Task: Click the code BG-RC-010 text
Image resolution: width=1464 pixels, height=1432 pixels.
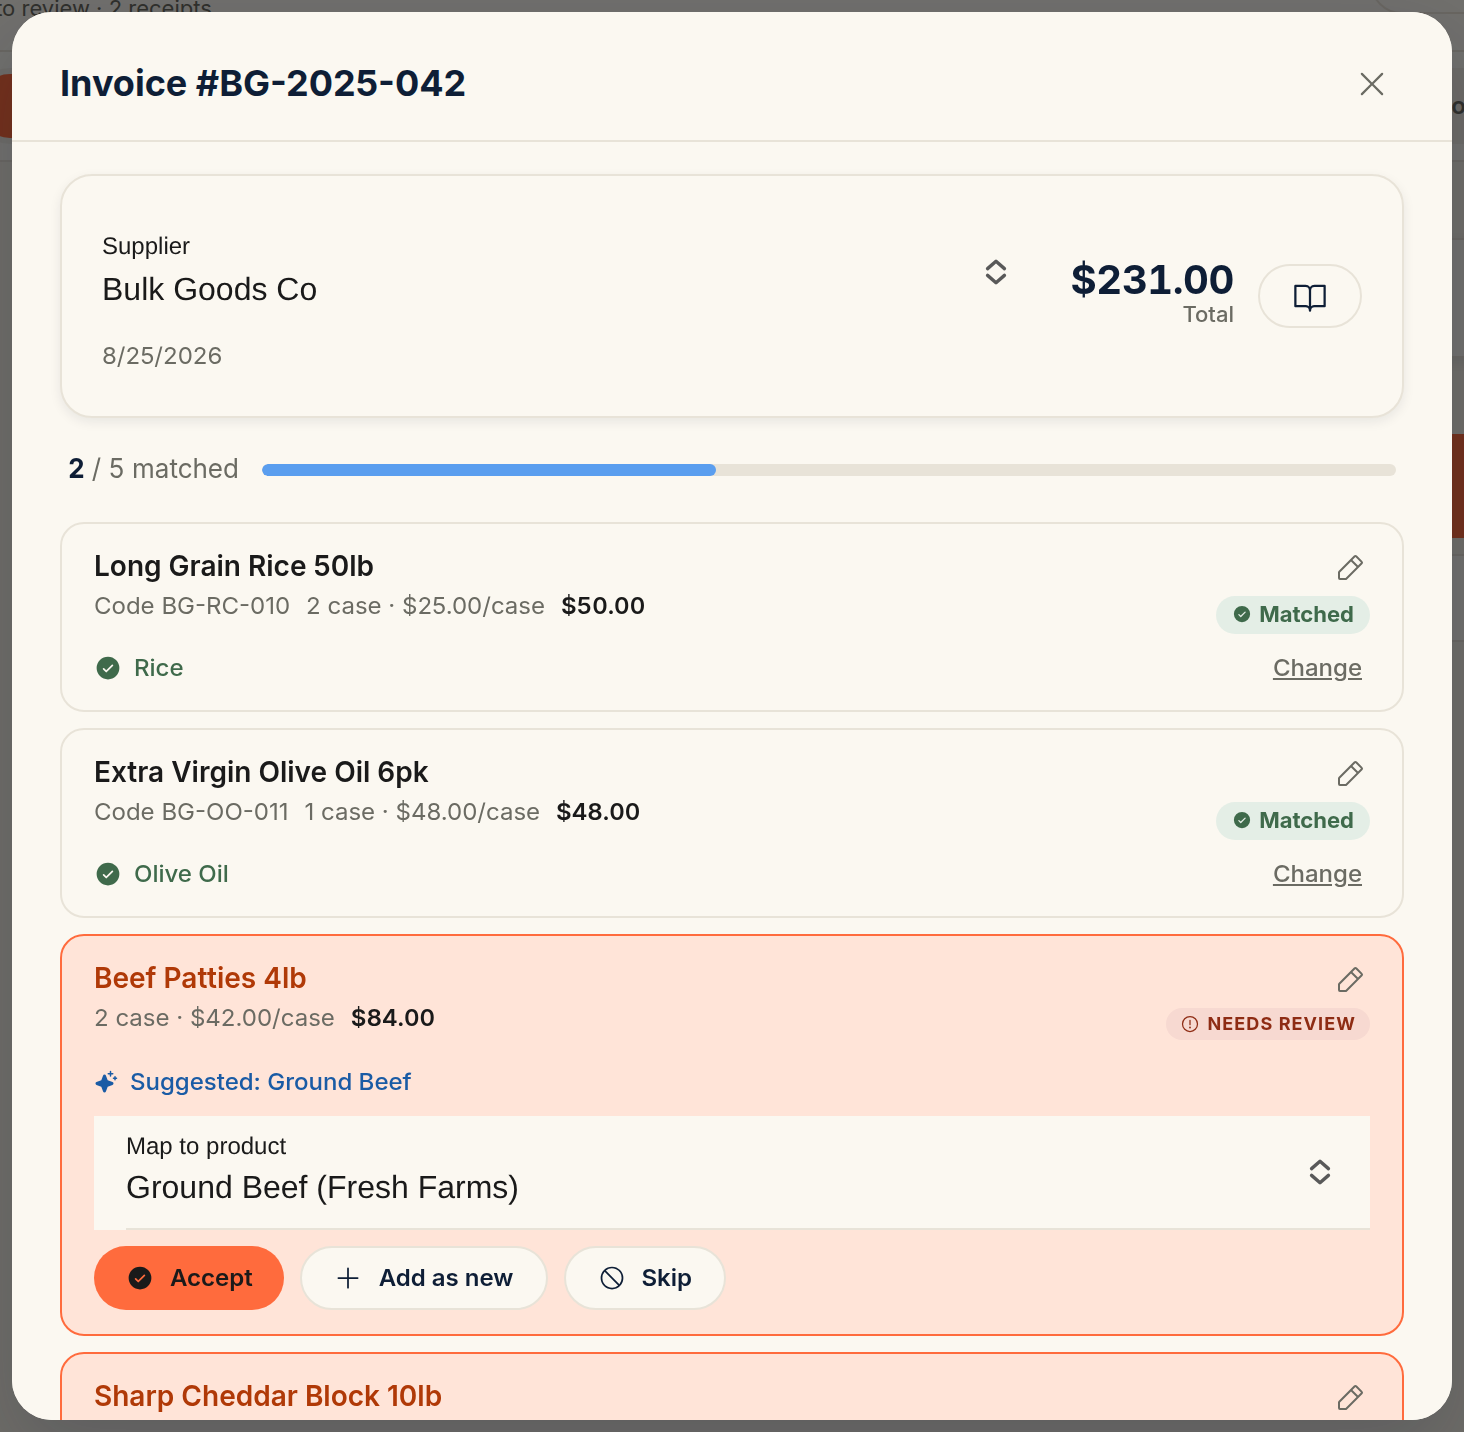Action: [192, 606]
